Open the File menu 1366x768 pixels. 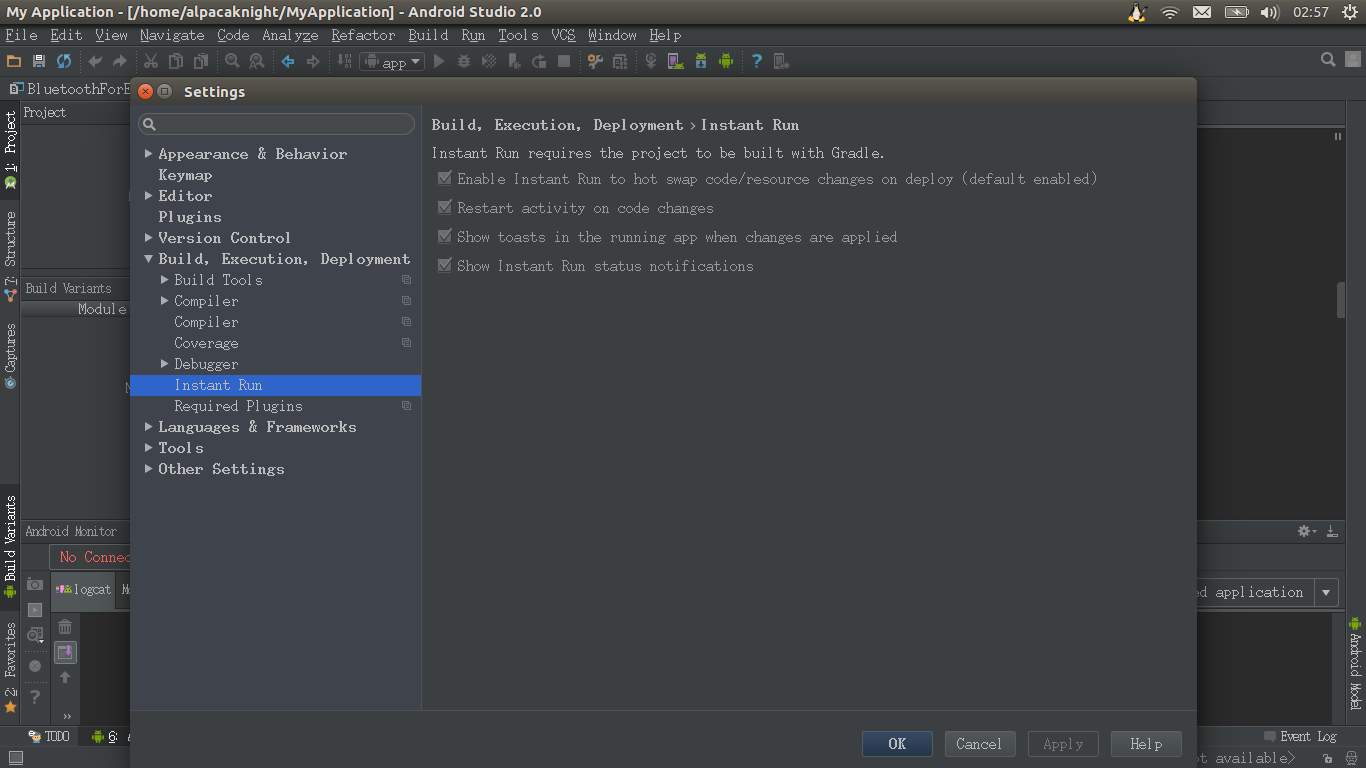[21, 35]
